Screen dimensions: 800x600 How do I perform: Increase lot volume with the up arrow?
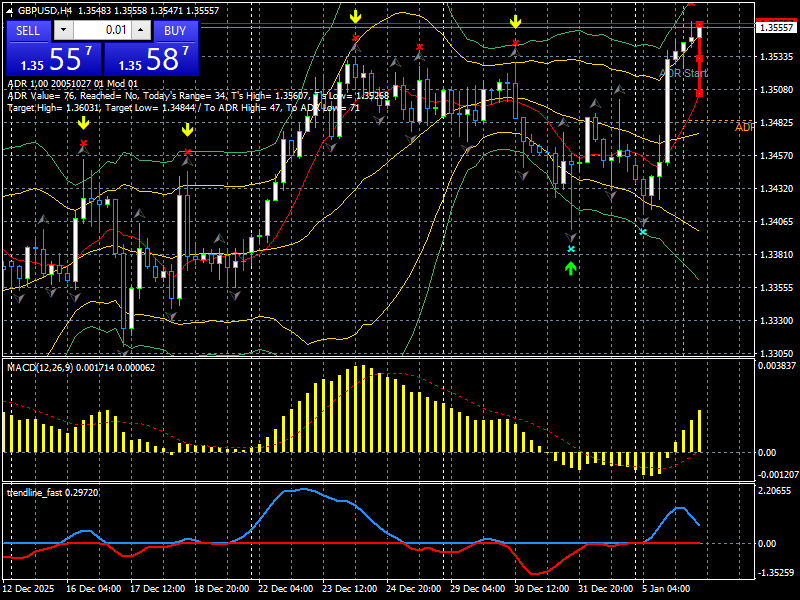[141, 30]
